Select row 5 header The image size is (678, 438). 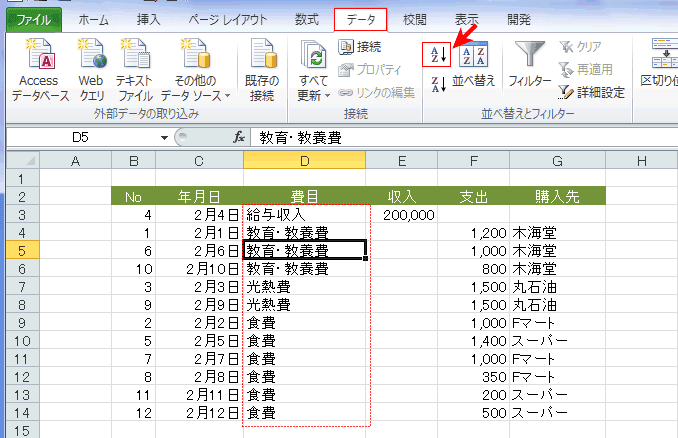click(x=22, y=251)
